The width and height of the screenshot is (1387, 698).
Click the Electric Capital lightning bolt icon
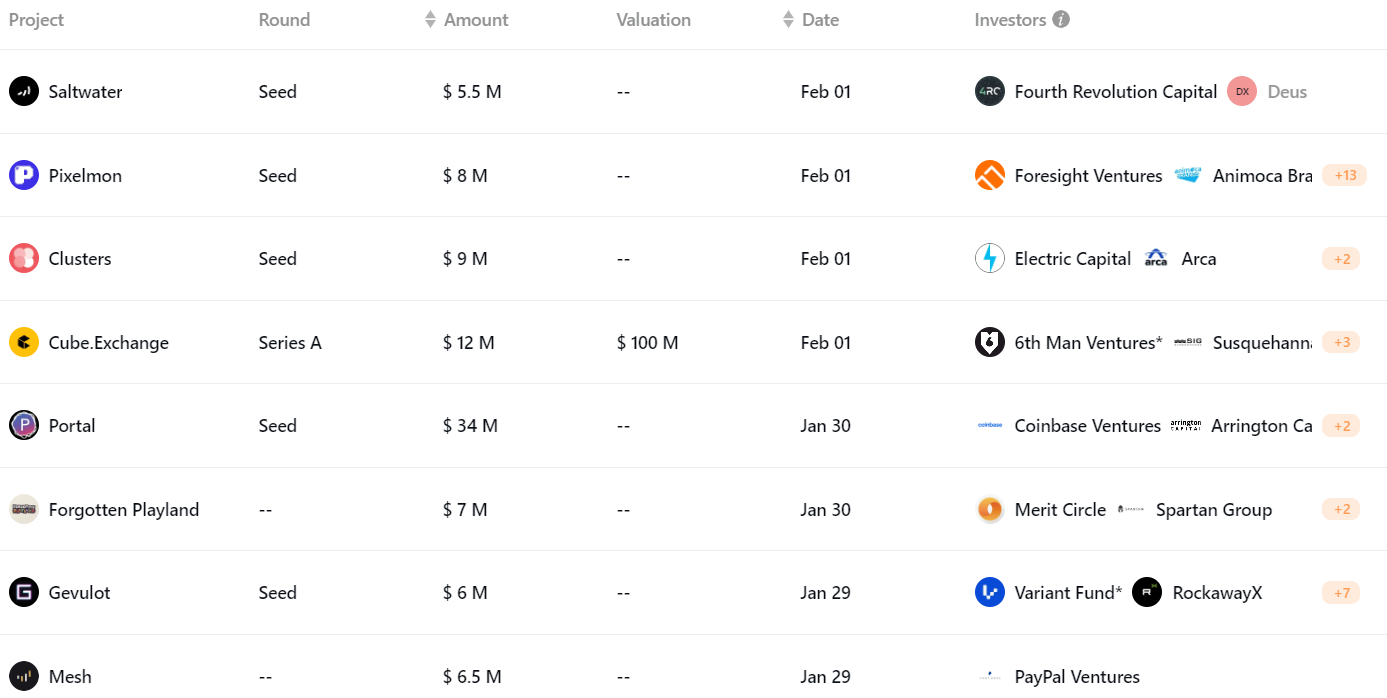989,258
